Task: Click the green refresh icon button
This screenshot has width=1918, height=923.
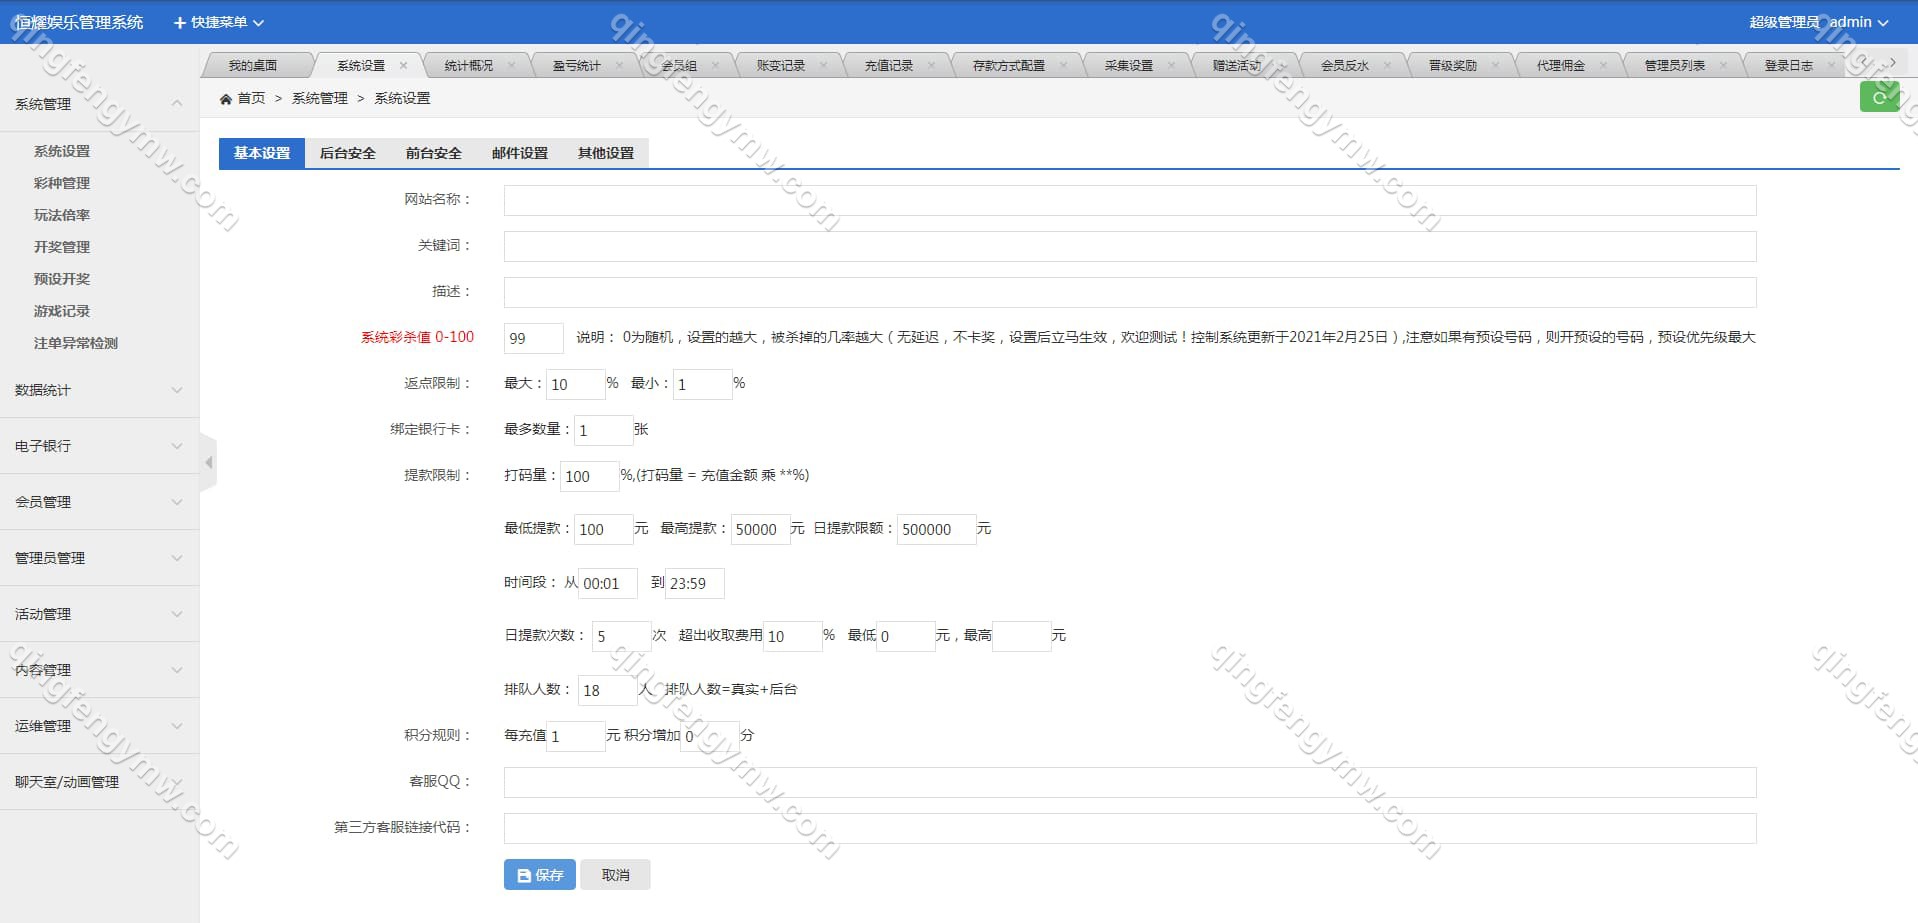Action: (1878, 97)
